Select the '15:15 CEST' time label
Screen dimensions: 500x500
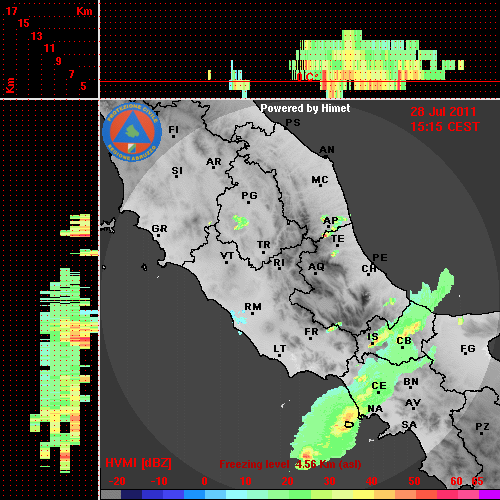(x=445, y=127)
